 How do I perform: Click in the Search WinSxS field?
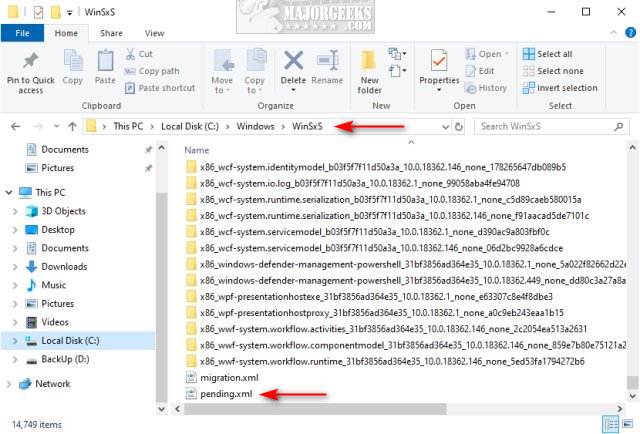pyautogui.click(x=551, y=127)
